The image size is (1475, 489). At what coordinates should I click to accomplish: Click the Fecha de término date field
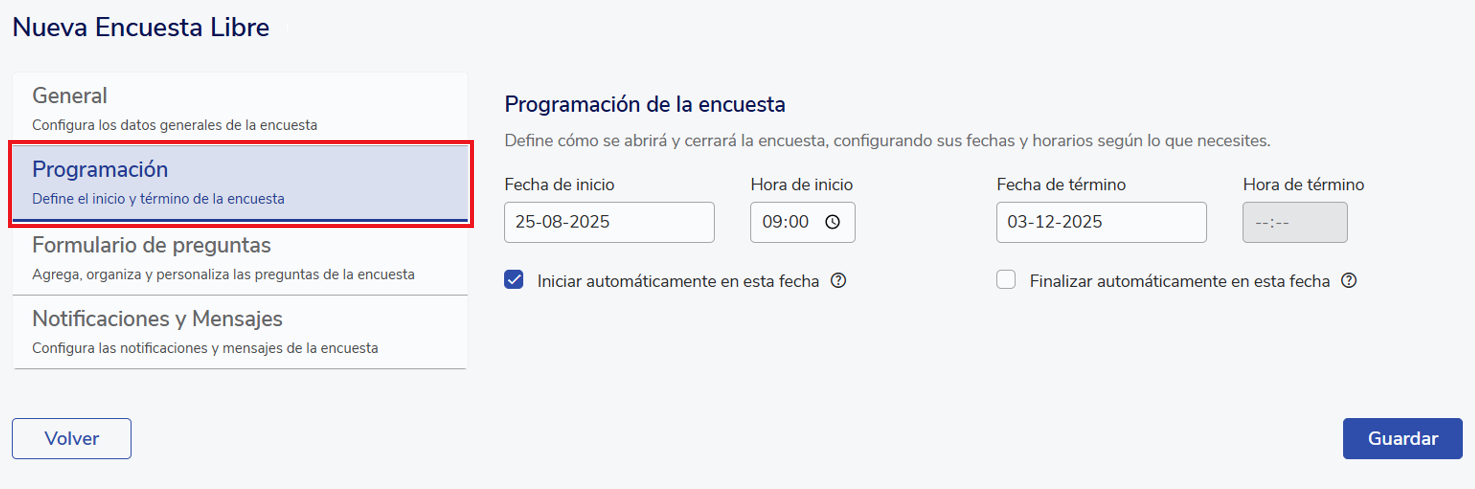tap(1101, 222)
